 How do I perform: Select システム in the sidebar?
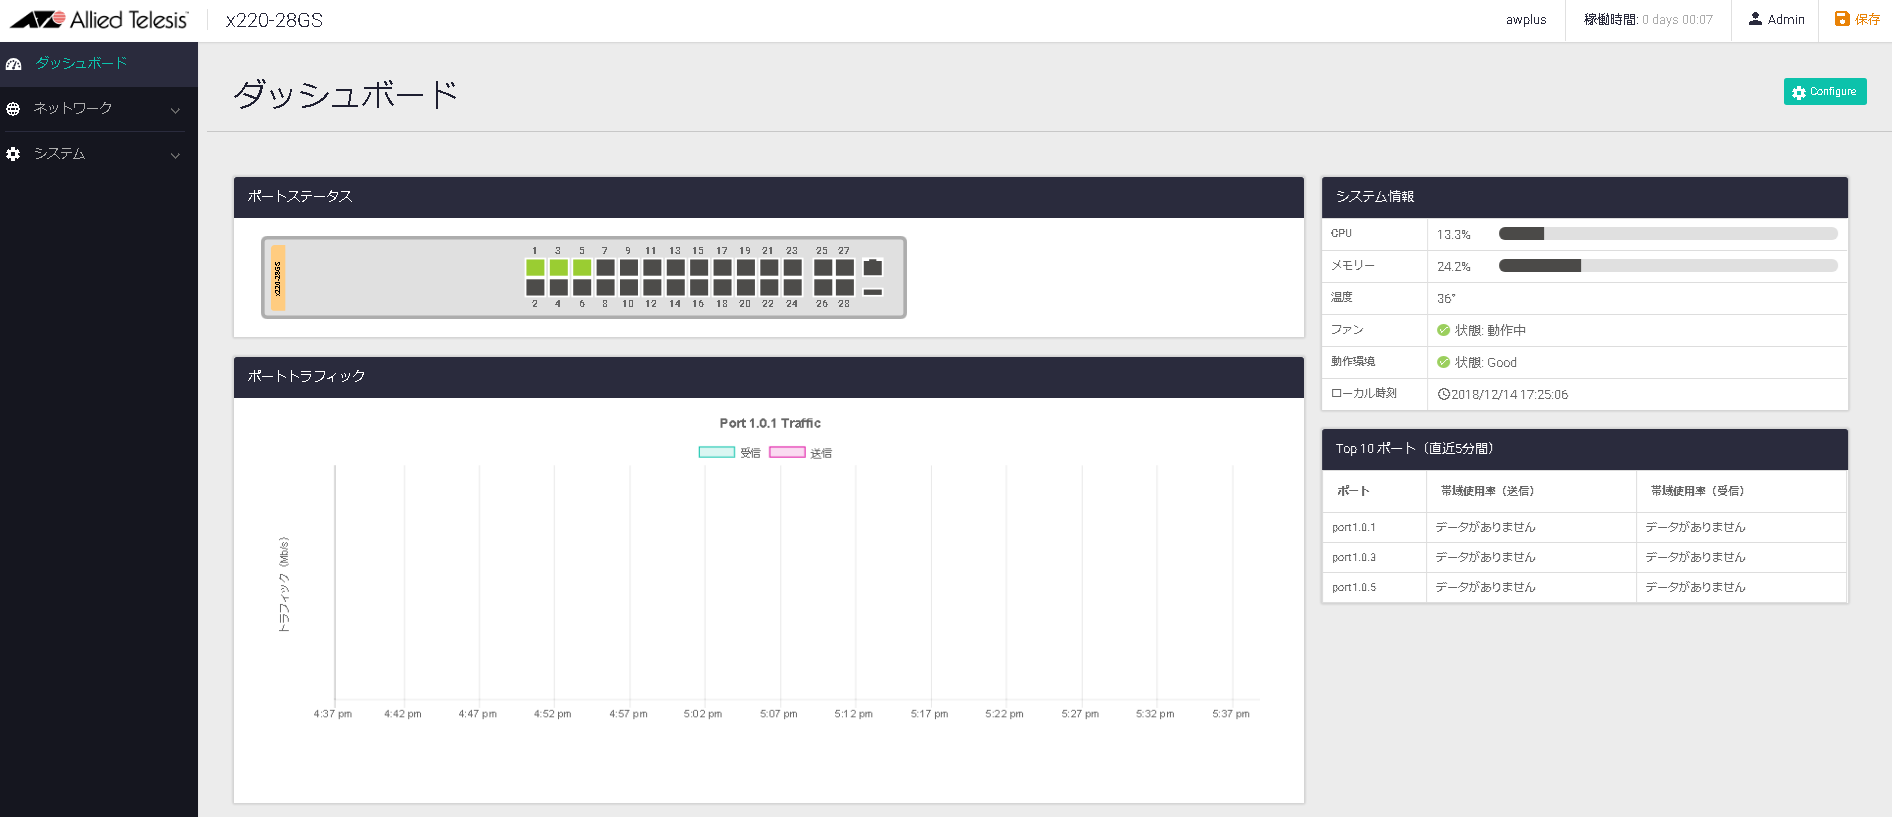point(60,154)
